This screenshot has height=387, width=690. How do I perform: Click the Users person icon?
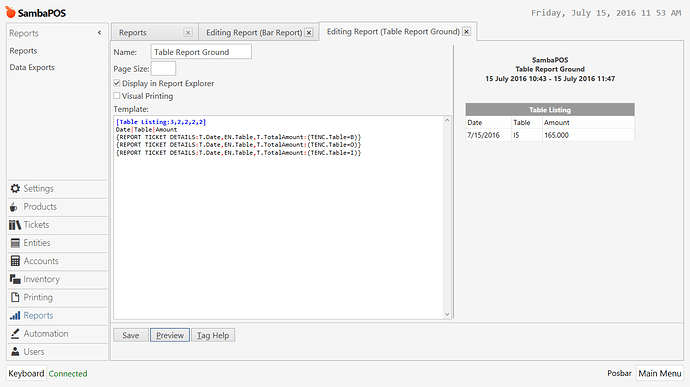pyautogui.click(x=15, y=352)
